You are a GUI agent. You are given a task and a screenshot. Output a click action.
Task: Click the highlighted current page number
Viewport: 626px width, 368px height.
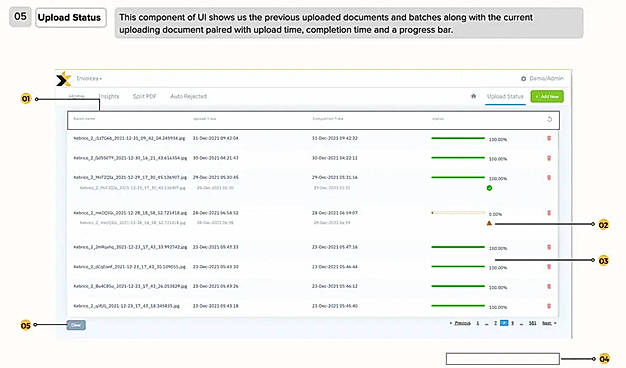504,323
